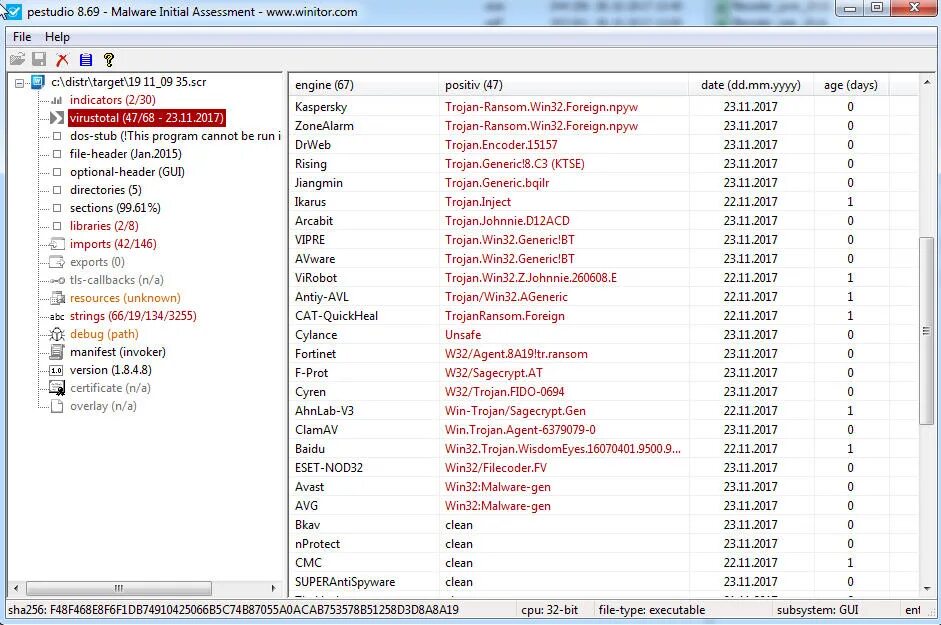Click the arrow icon beside virustotal node
Image resolution: width=941 pixels, height=625 pixels.
pyautogui.click(x=57, y=118)
